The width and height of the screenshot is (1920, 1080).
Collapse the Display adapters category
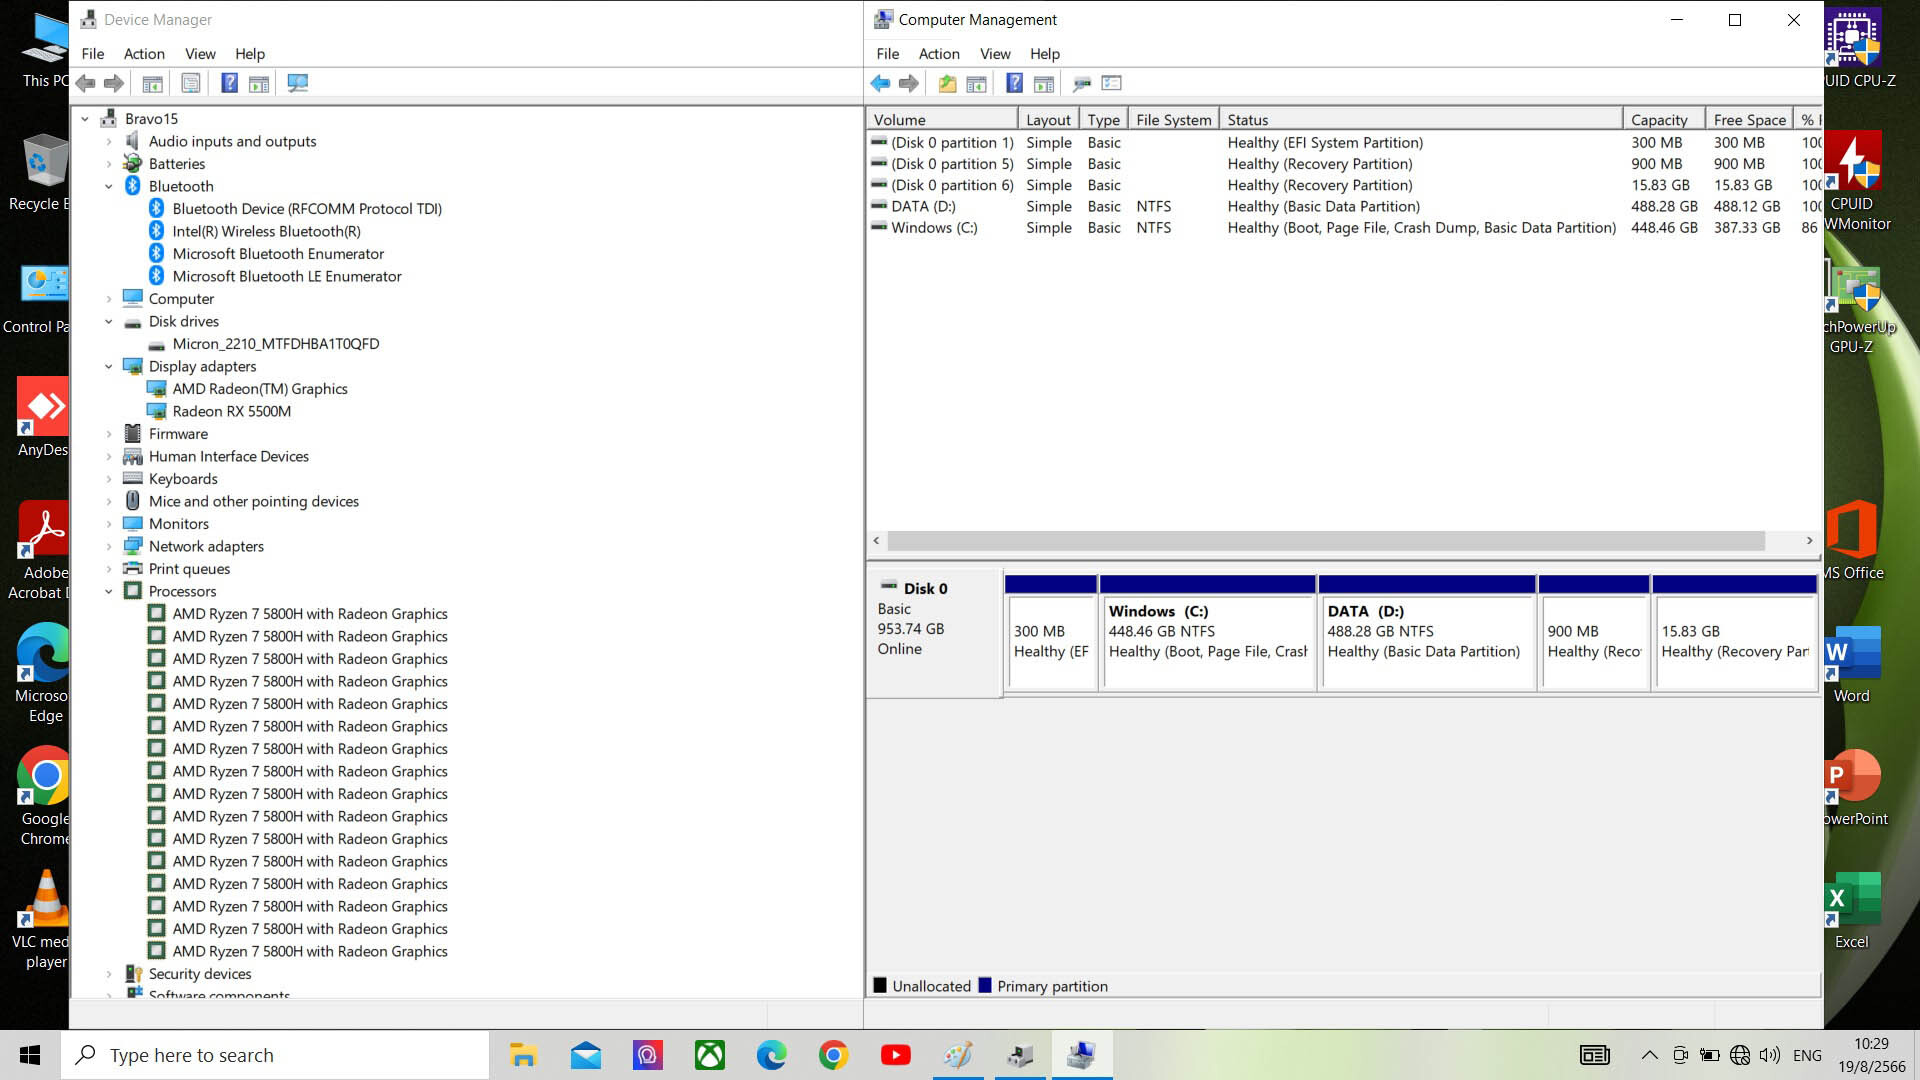(x=109, y=366)
